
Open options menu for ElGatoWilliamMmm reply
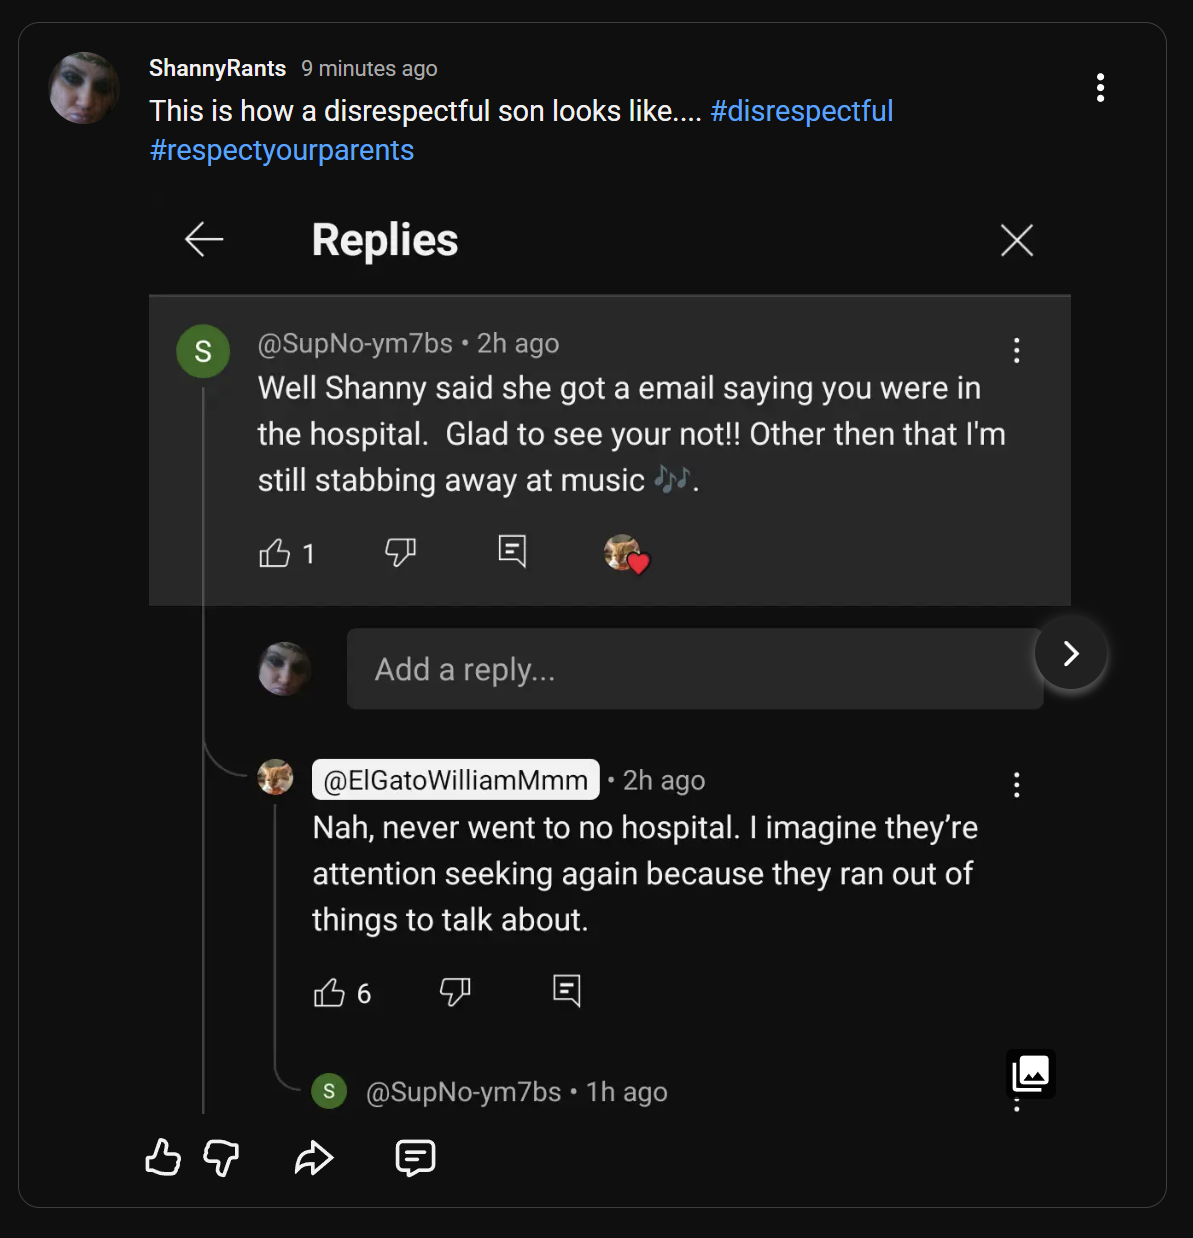(x=1016, y=784)
